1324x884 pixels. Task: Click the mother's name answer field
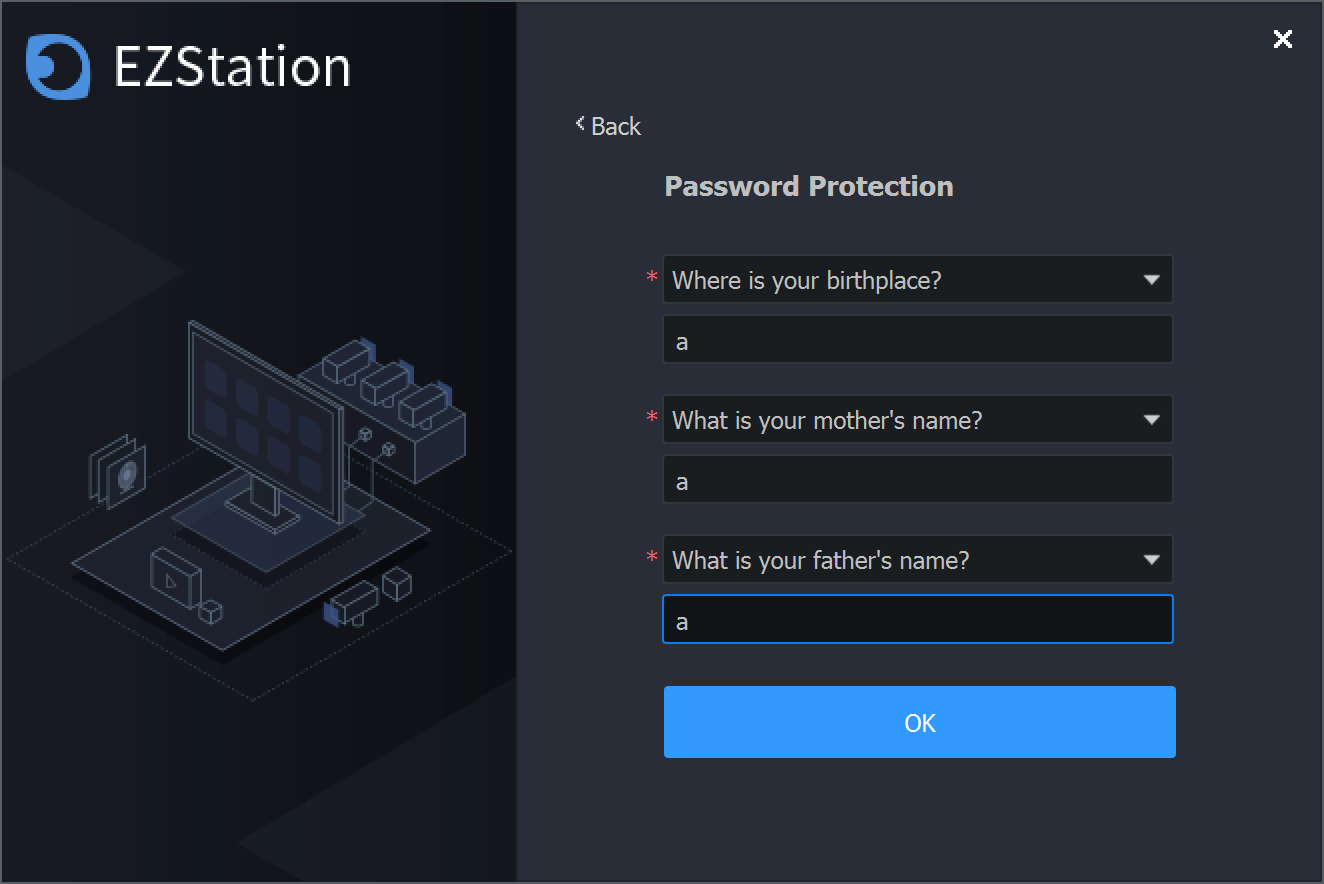[x=917, y=481]
